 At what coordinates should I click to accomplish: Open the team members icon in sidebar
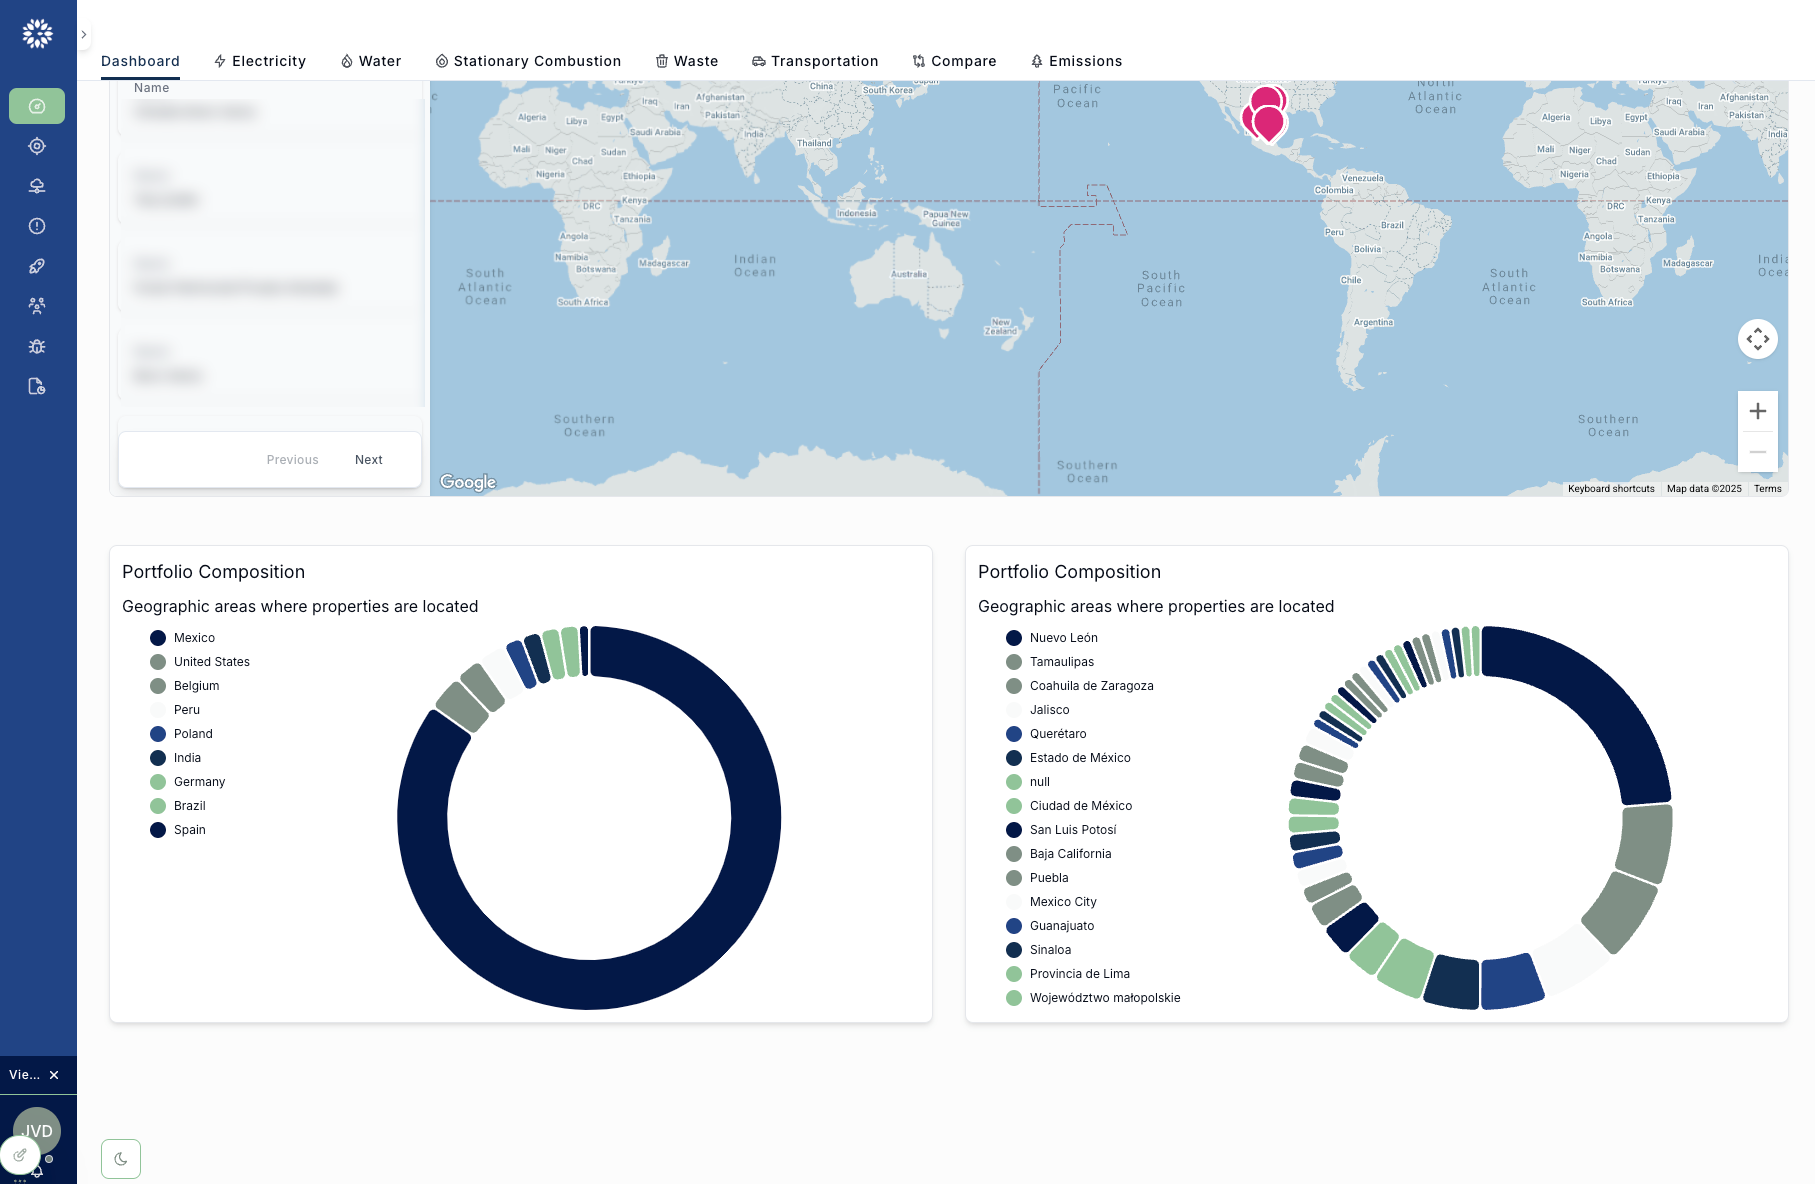[37, 305]
